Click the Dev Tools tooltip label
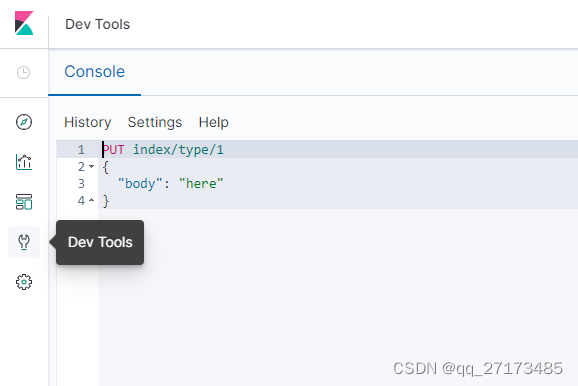Viewport: 578px width, 386px height. click(x=100, y=242)
